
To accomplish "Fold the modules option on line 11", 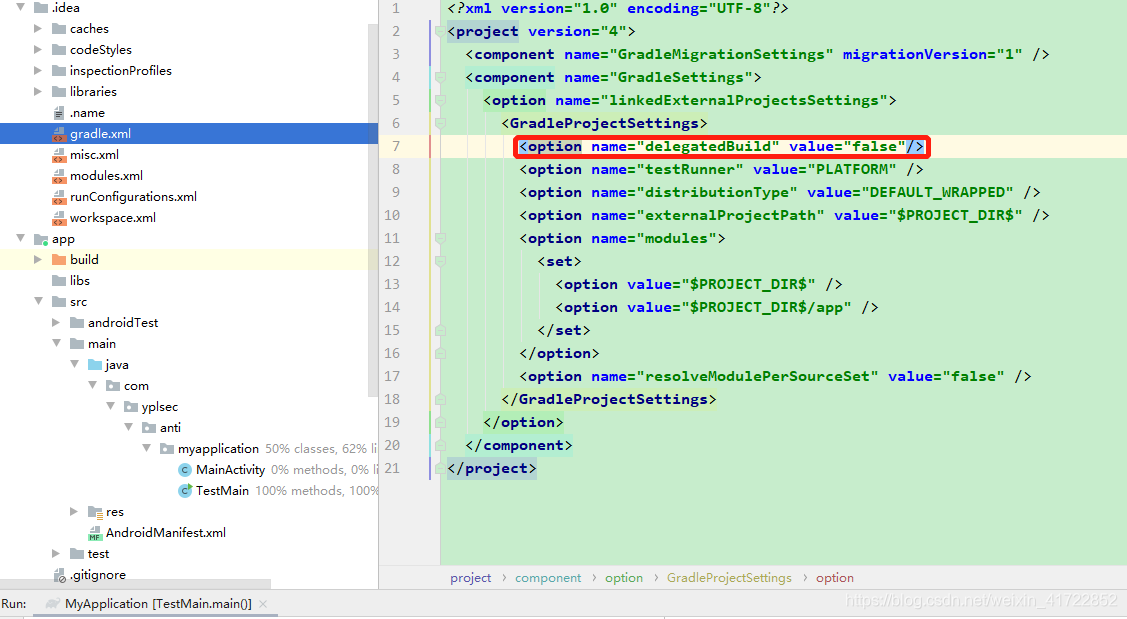I will click(x=441, y=238).
